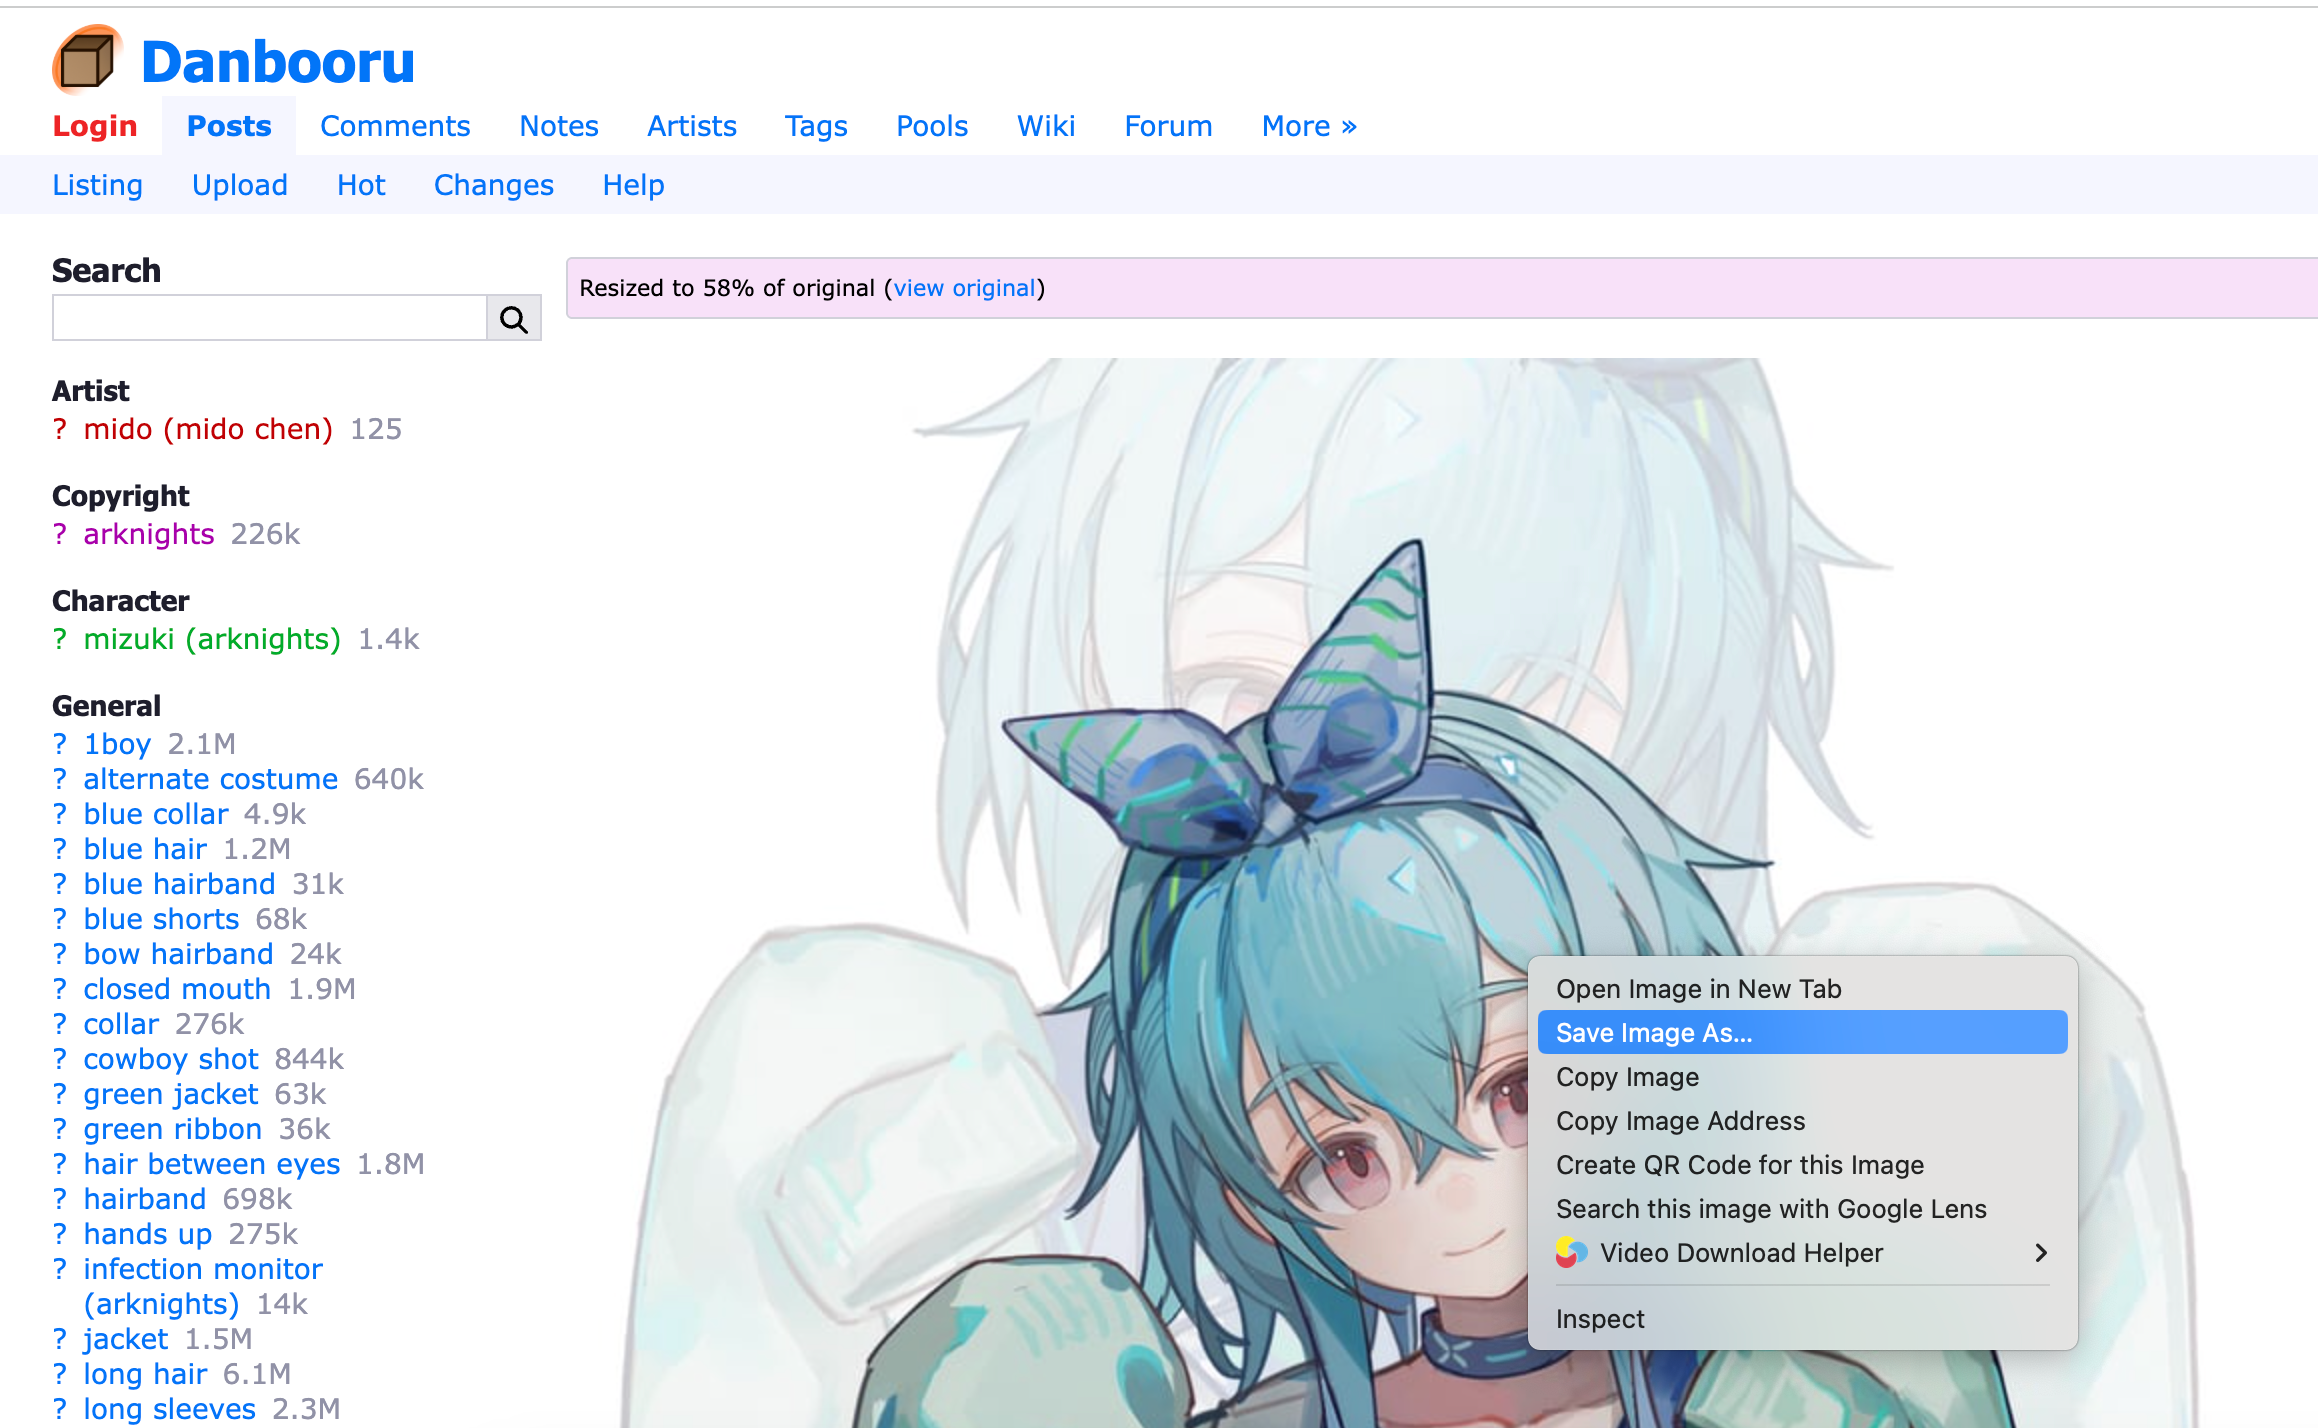Open the green jacket tag
2318x1428 pixels.
(171, 1094)
